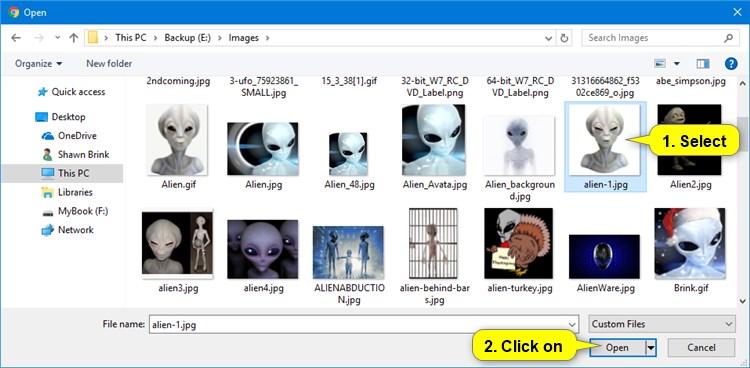Open help with the question mark icon
The height and width of the screenshot is (368, 750).
(731, 63)
